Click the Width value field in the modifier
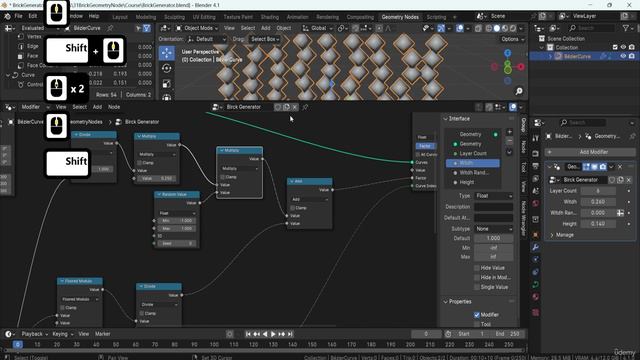Image resolution: width=640 pixels, height=360 pixels. pos(598,202)
